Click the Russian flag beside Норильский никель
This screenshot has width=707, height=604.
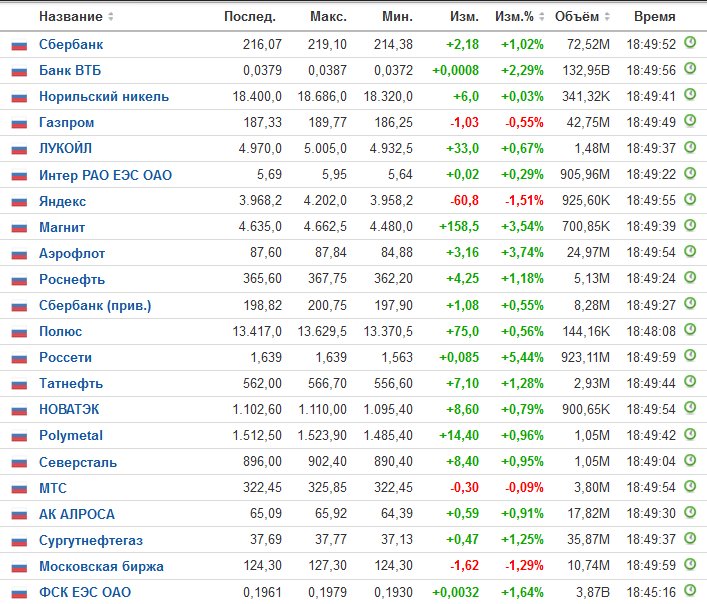click(19, 97)
